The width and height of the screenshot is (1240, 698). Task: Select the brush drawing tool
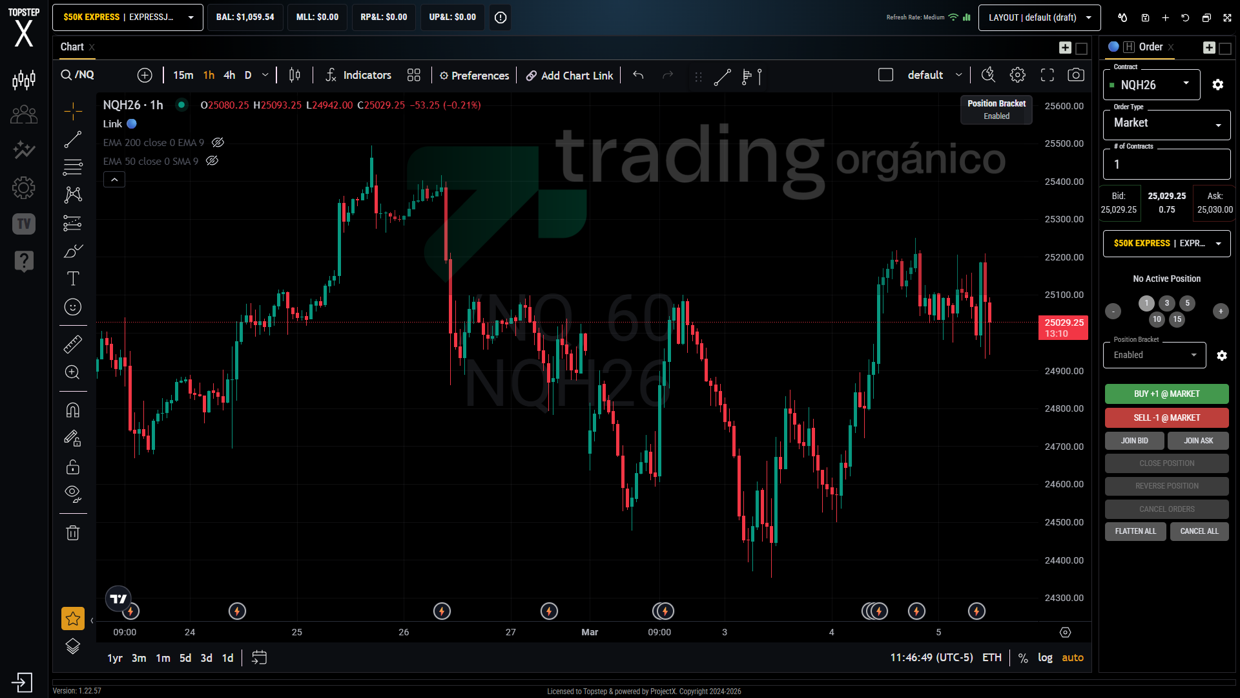tap(73, 251)
